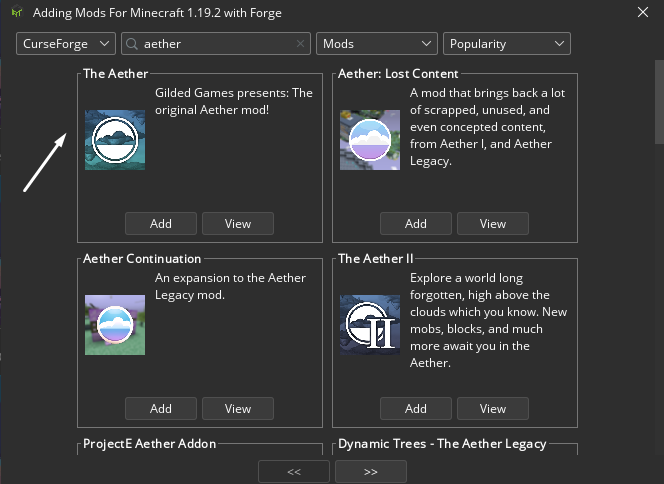Open the Popularity sort dropdown
664x484 pixels.
tap(506, 44)
